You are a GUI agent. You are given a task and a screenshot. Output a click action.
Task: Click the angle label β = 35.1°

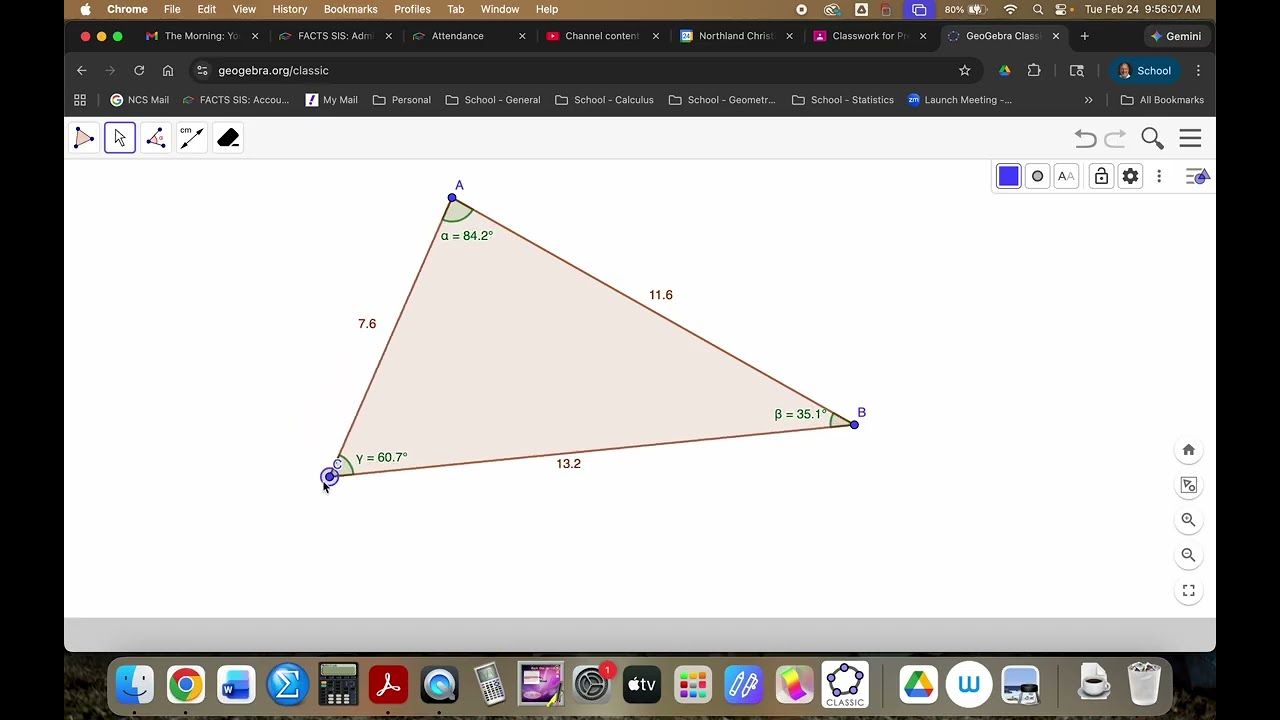[x=800, y=414]
